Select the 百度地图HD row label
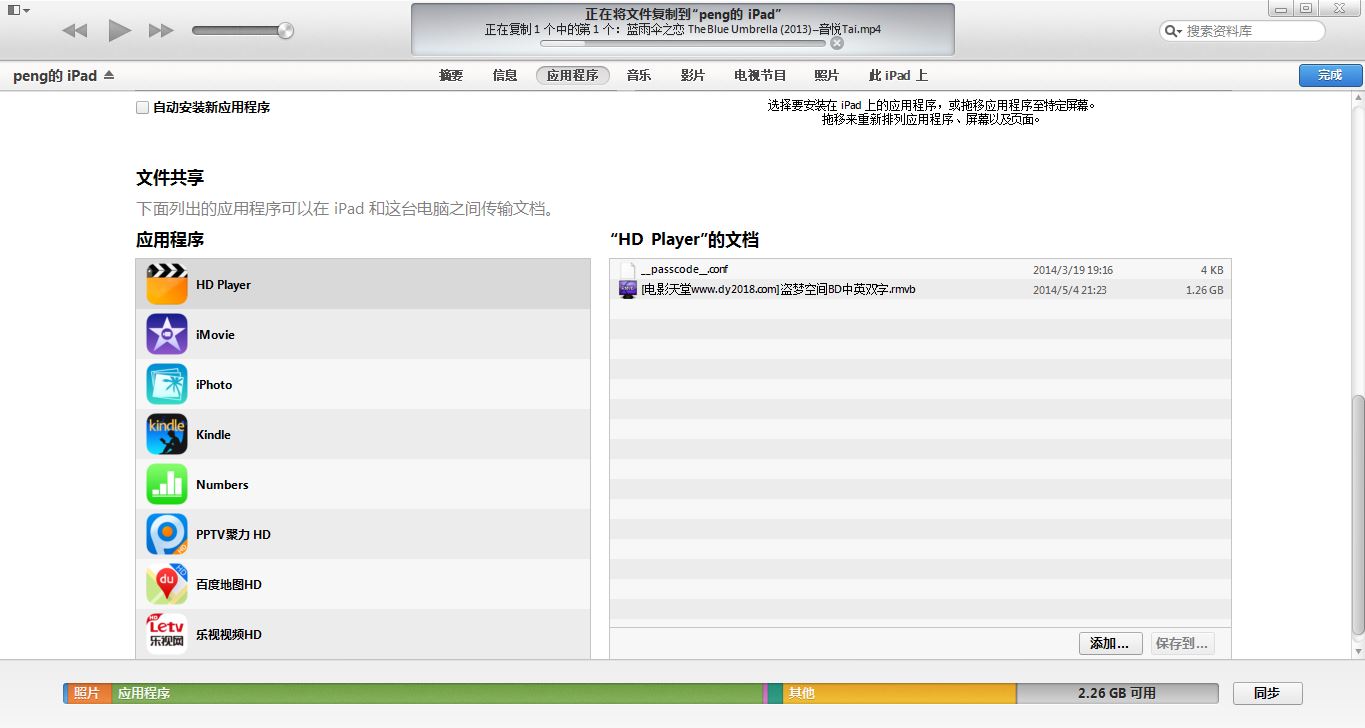 coord(228,584)
